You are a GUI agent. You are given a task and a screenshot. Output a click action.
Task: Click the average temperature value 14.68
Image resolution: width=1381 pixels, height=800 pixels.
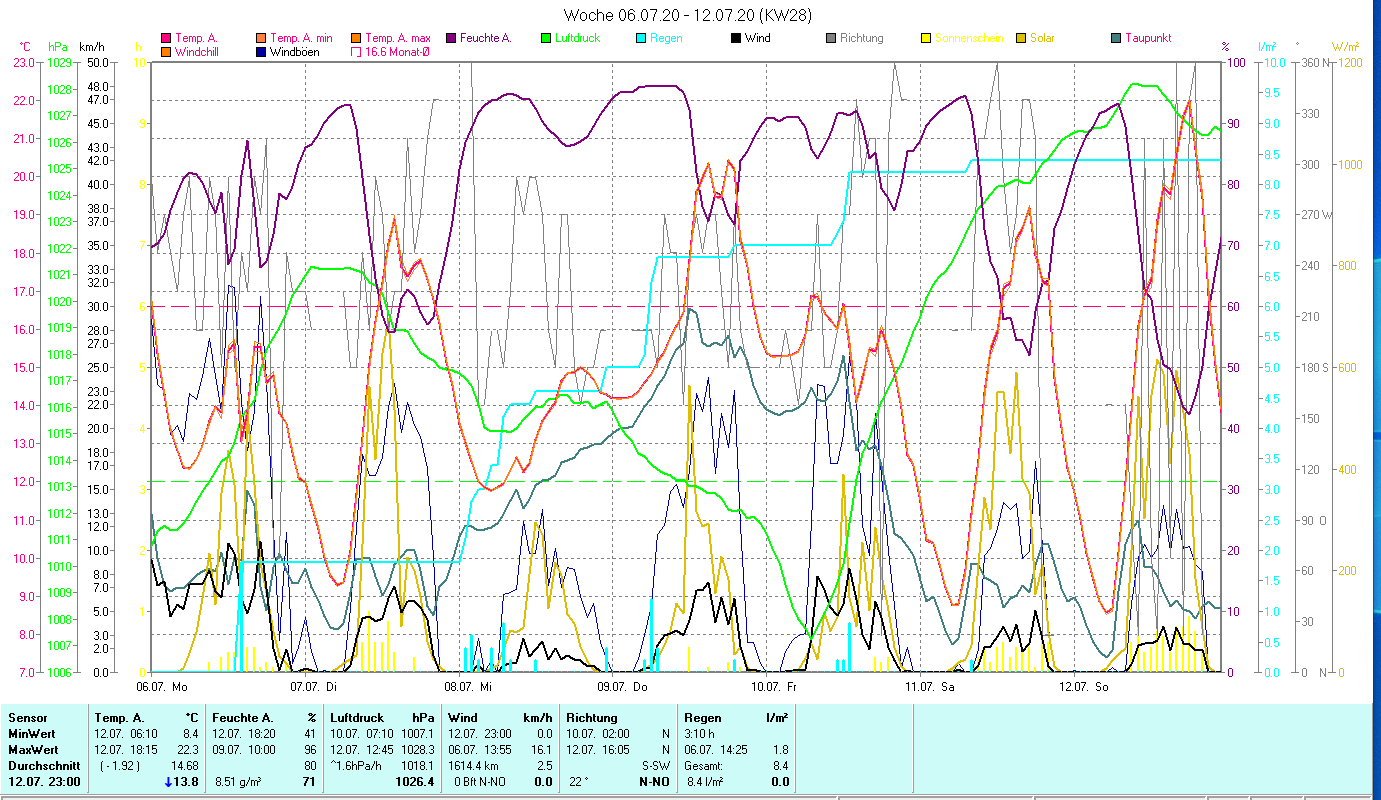pos(186,766)
